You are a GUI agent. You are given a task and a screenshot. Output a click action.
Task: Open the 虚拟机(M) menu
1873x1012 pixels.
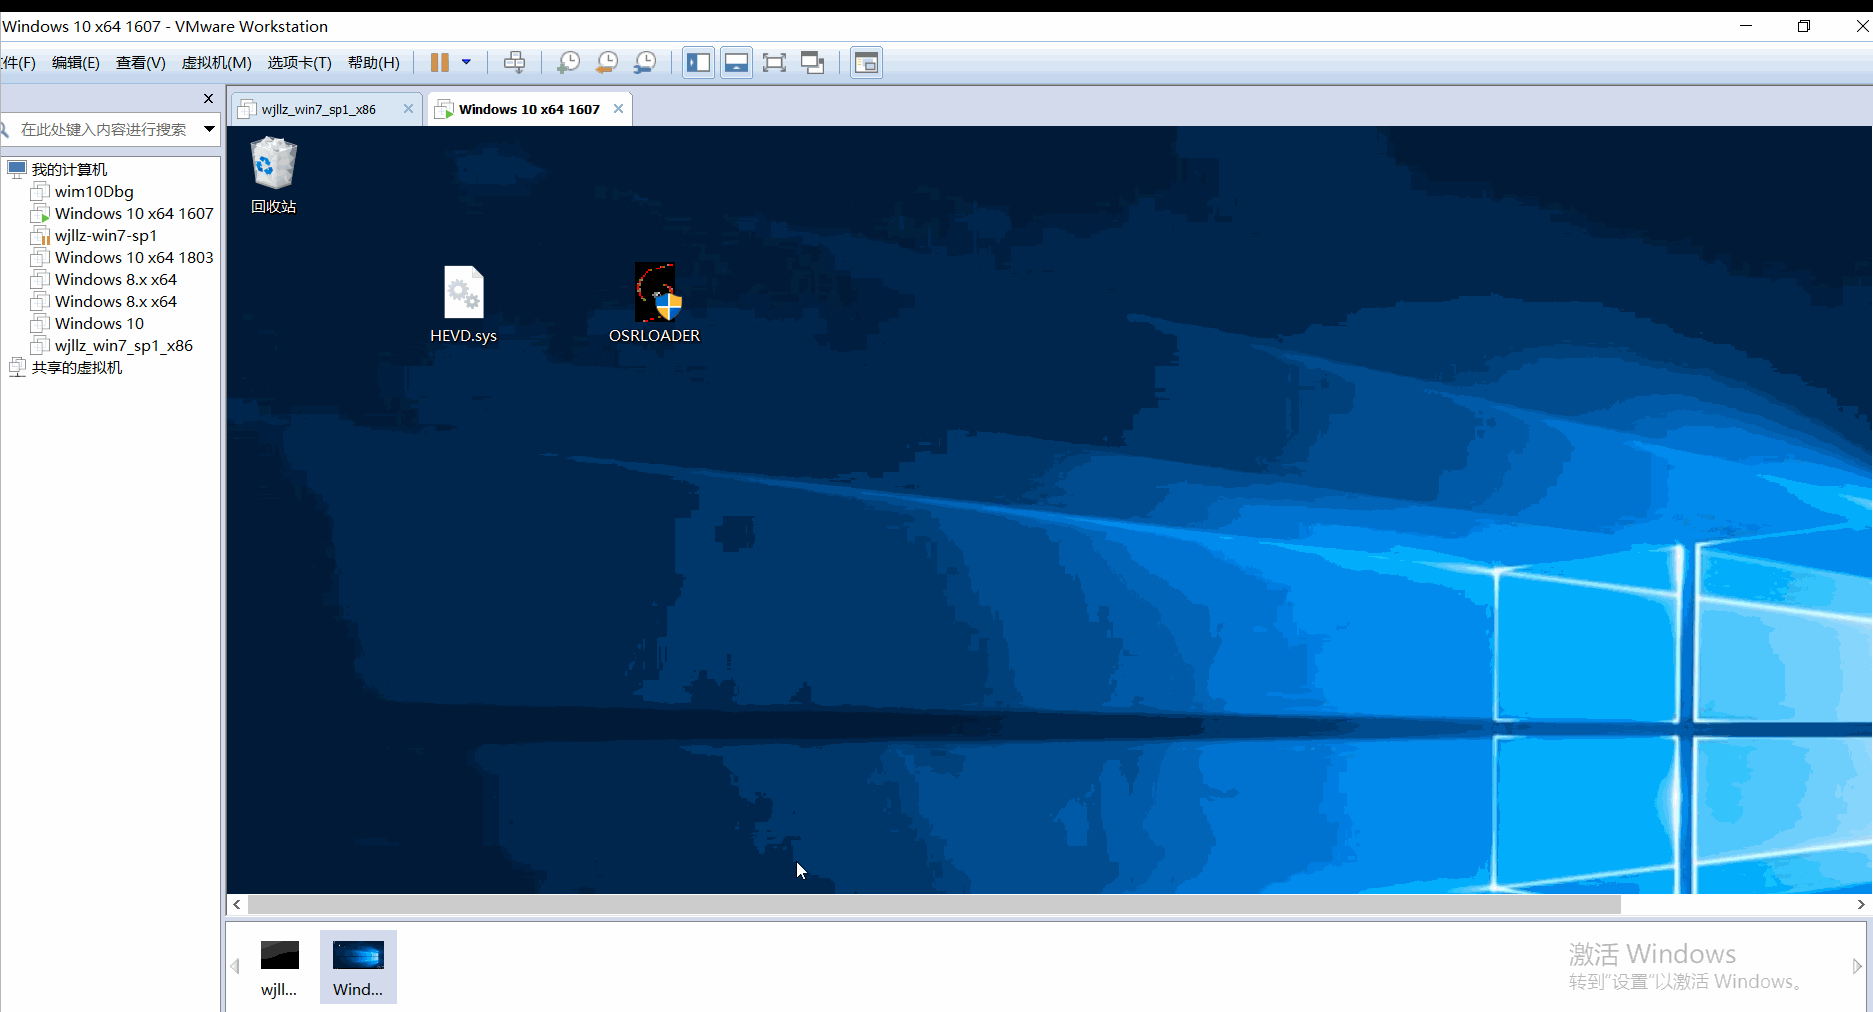pos(216,63)
